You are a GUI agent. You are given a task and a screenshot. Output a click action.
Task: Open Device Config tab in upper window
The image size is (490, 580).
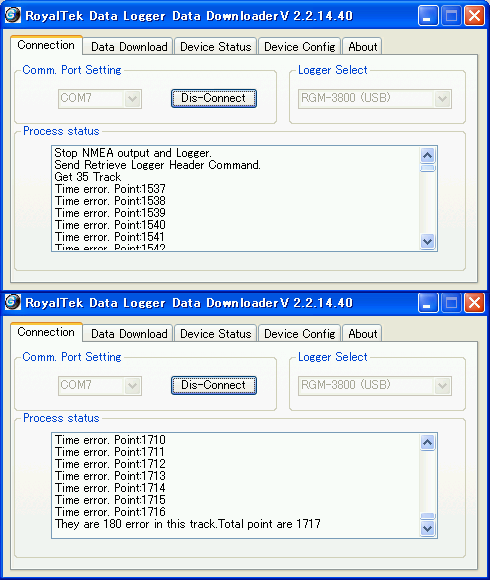[x=300, y=47]
